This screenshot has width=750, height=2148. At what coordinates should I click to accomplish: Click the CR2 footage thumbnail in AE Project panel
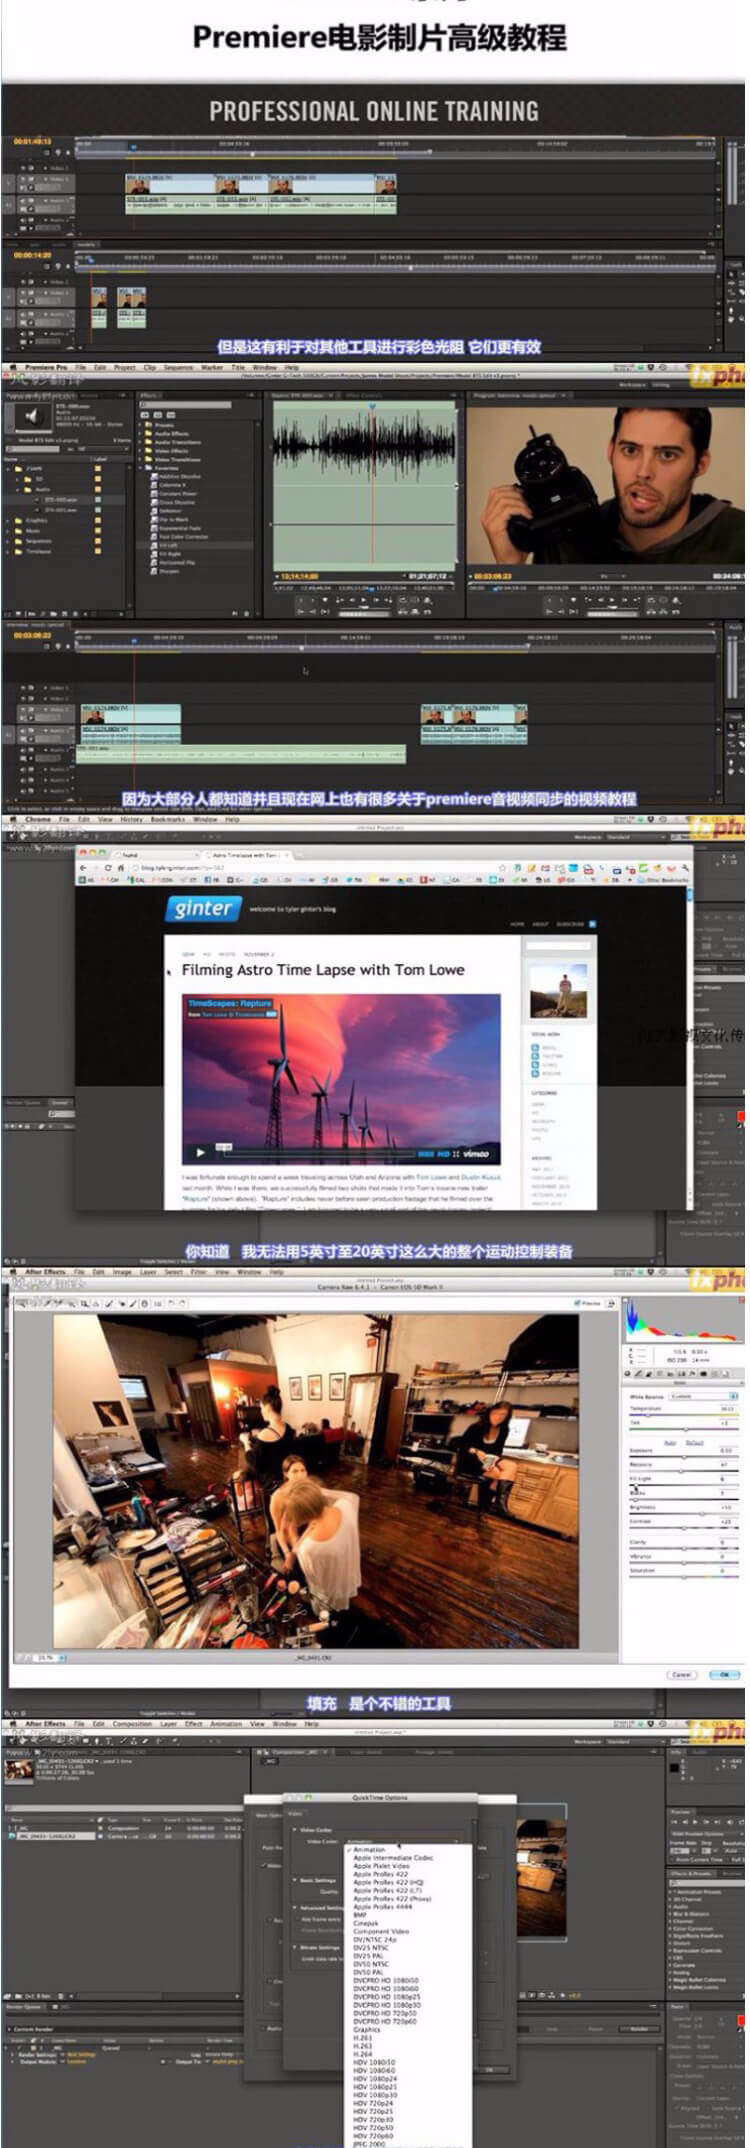[17, 1771]
